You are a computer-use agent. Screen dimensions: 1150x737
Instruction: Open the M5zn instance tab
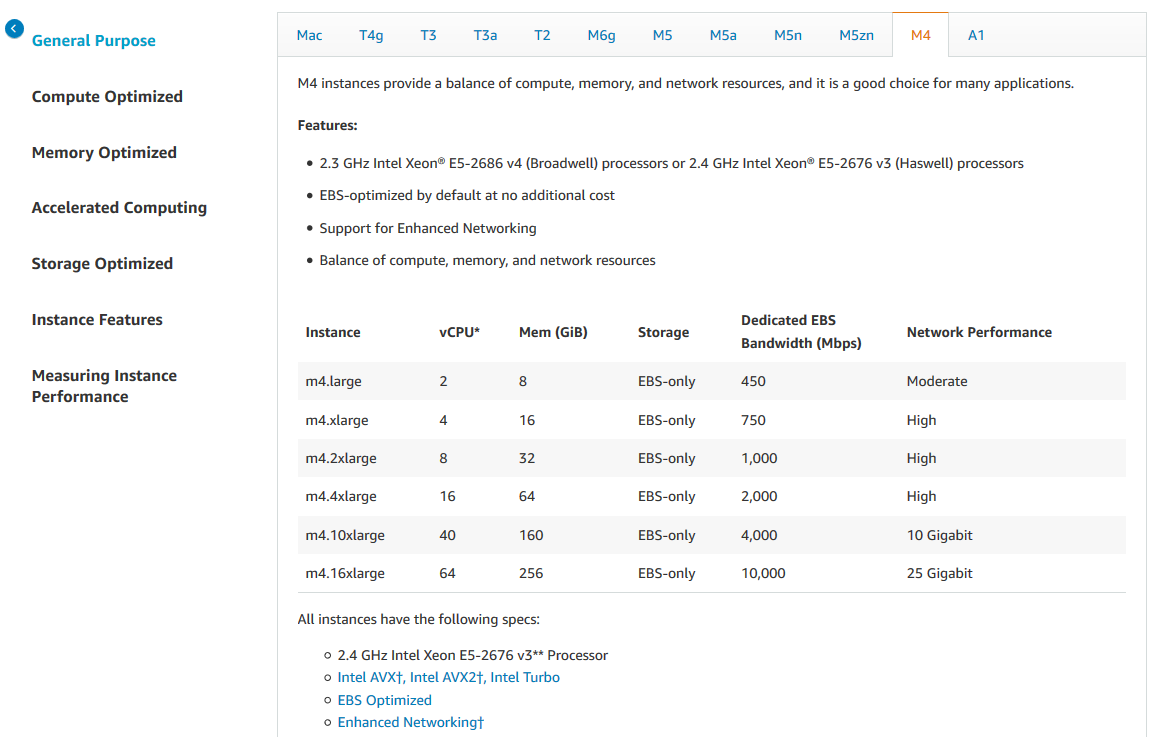point(856,35)
